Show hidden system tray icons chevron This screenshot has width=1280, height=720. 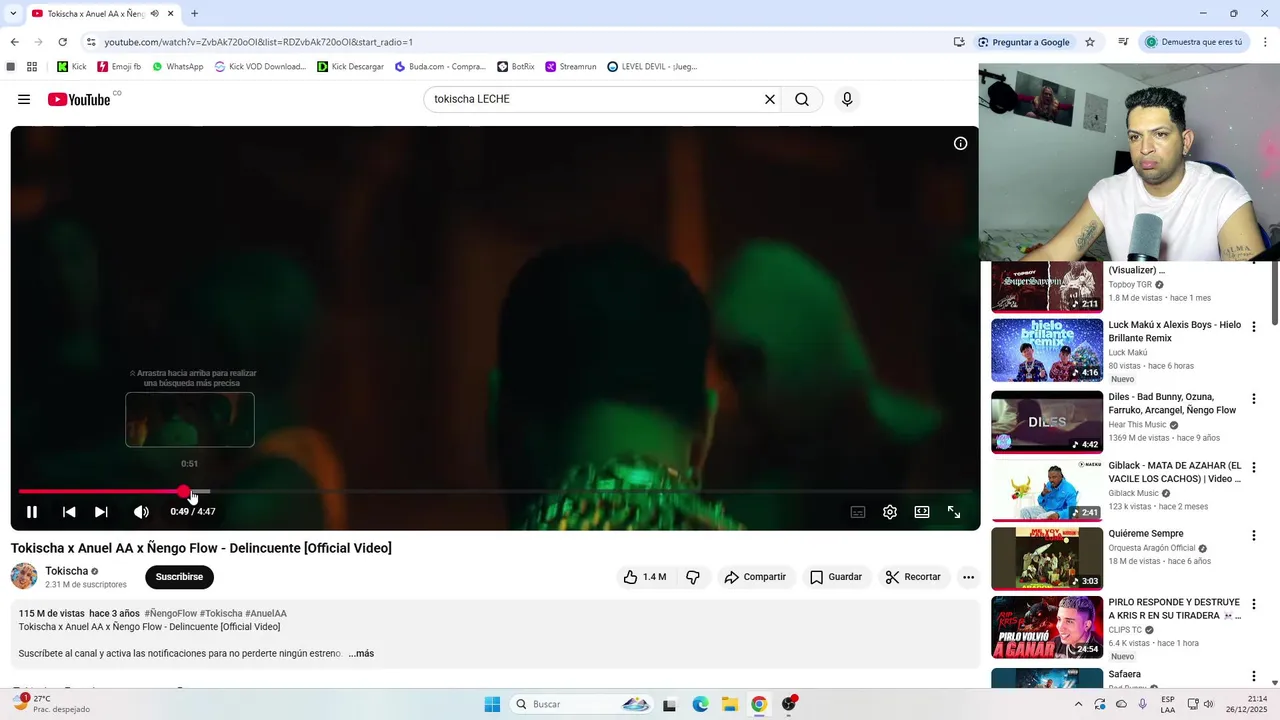pyautogui.click(x=1078, y=704)
